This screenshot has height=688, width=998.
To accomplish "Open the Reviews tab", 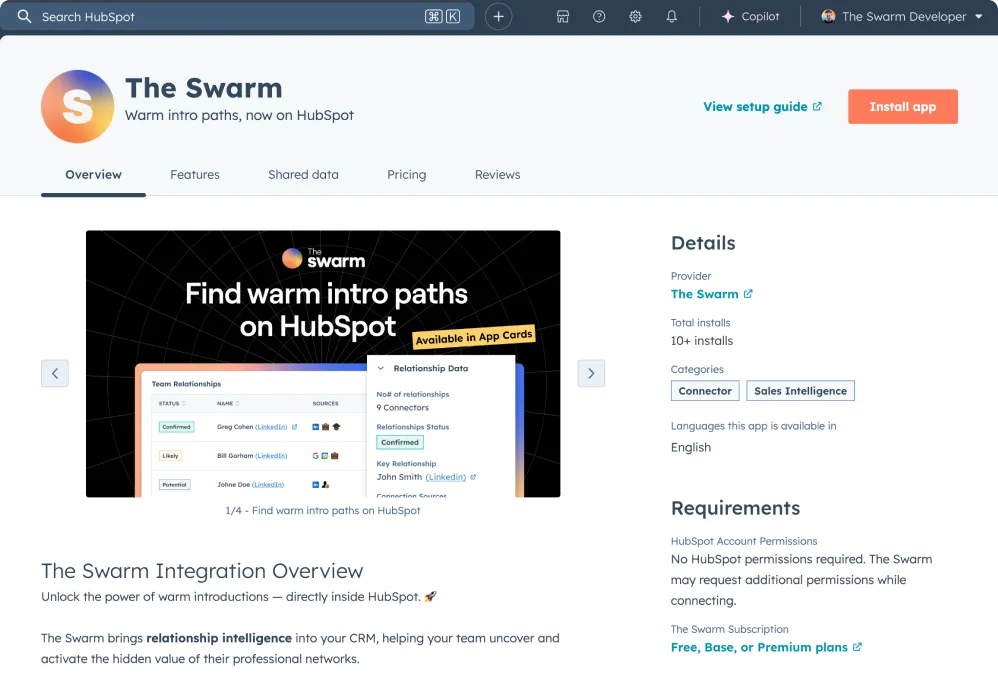I will tap(497, 174).
